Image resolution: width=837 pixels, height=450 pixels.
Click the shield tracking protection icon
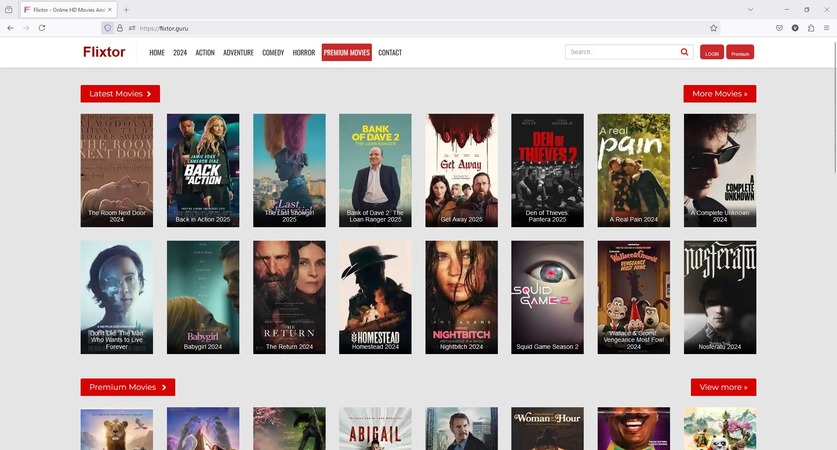click(108, 28)
